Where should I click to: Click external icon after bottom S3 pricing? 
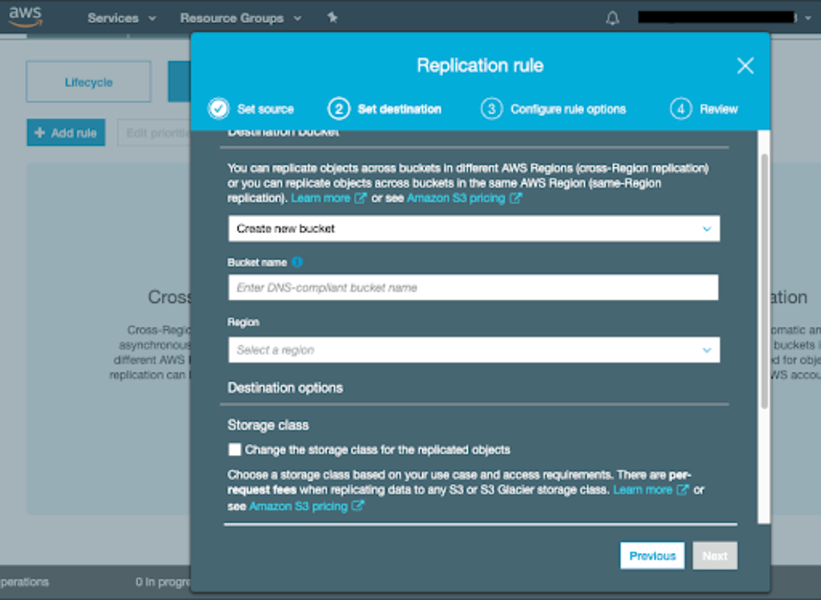(358, 506)
